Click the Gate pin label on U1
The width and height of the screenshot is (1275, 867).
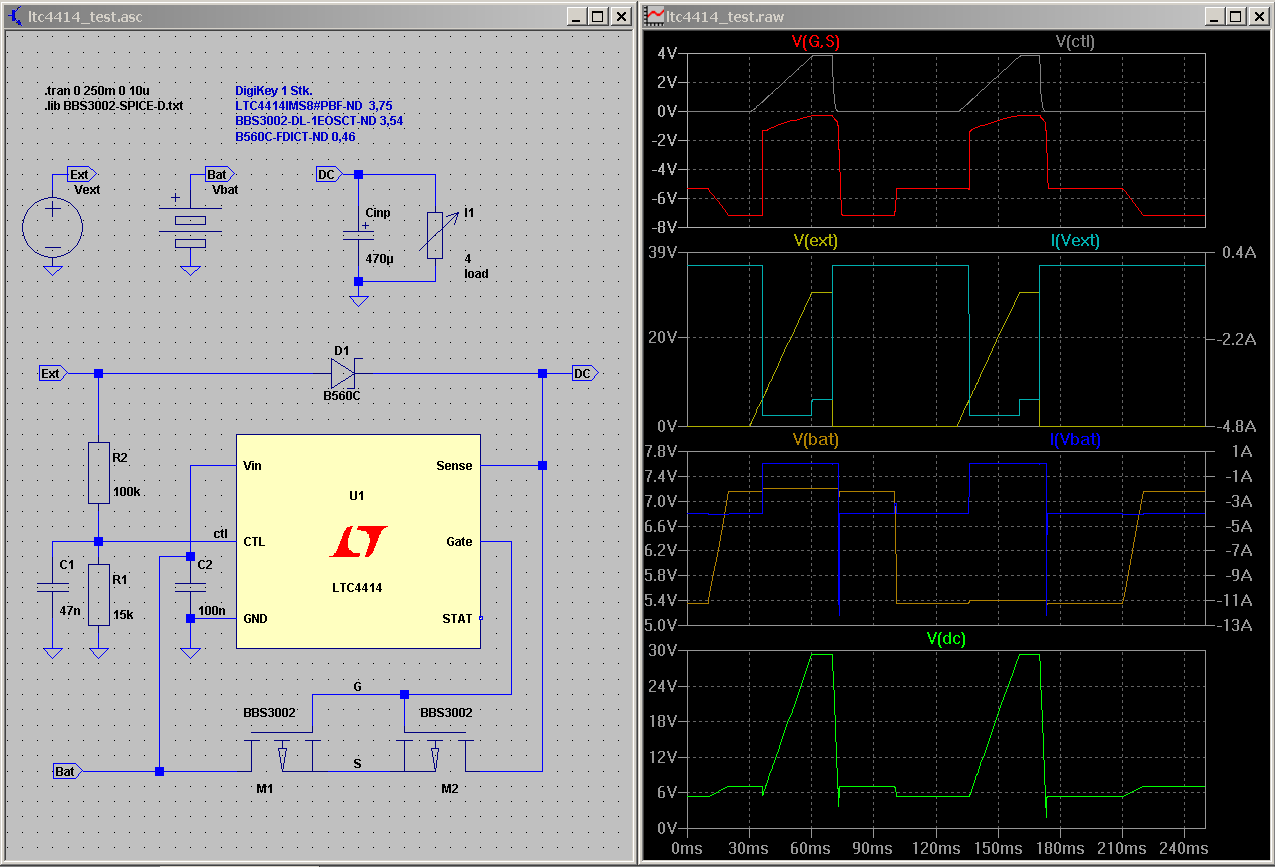(459, 542)
